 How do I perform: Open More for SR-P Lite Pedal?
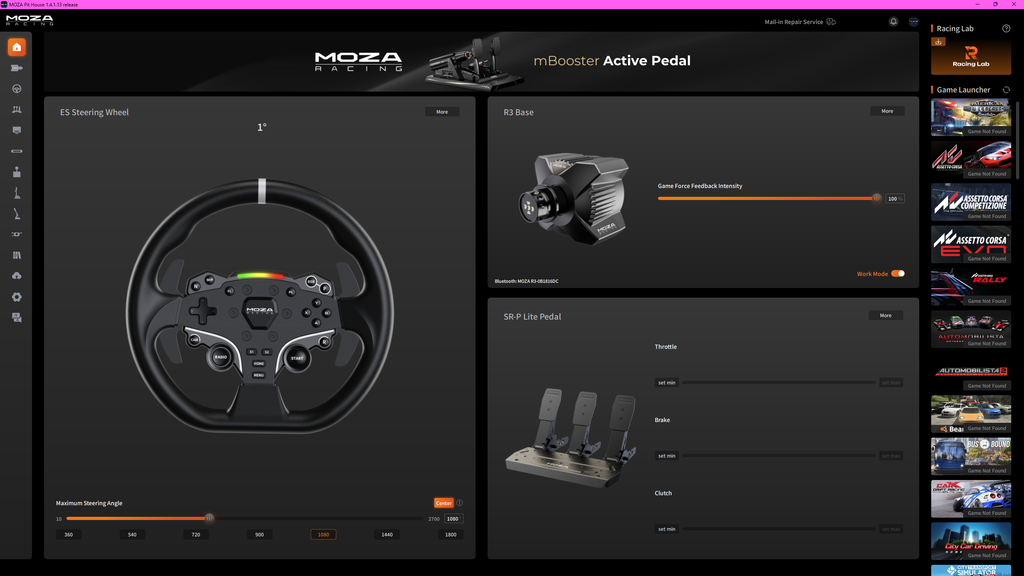pyautogui.click(x=886, y=315)
